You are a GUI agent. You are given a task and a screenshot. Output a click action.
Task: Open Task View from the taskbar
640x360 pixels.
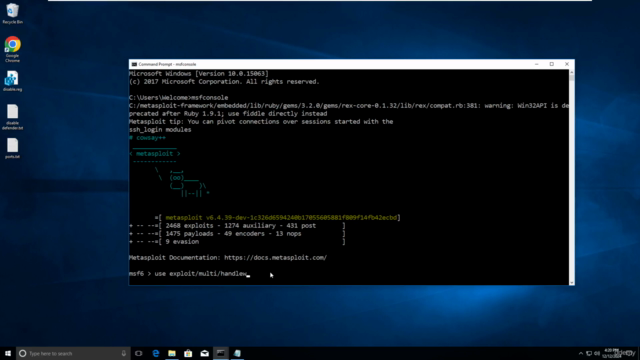[x=139, y=353]
